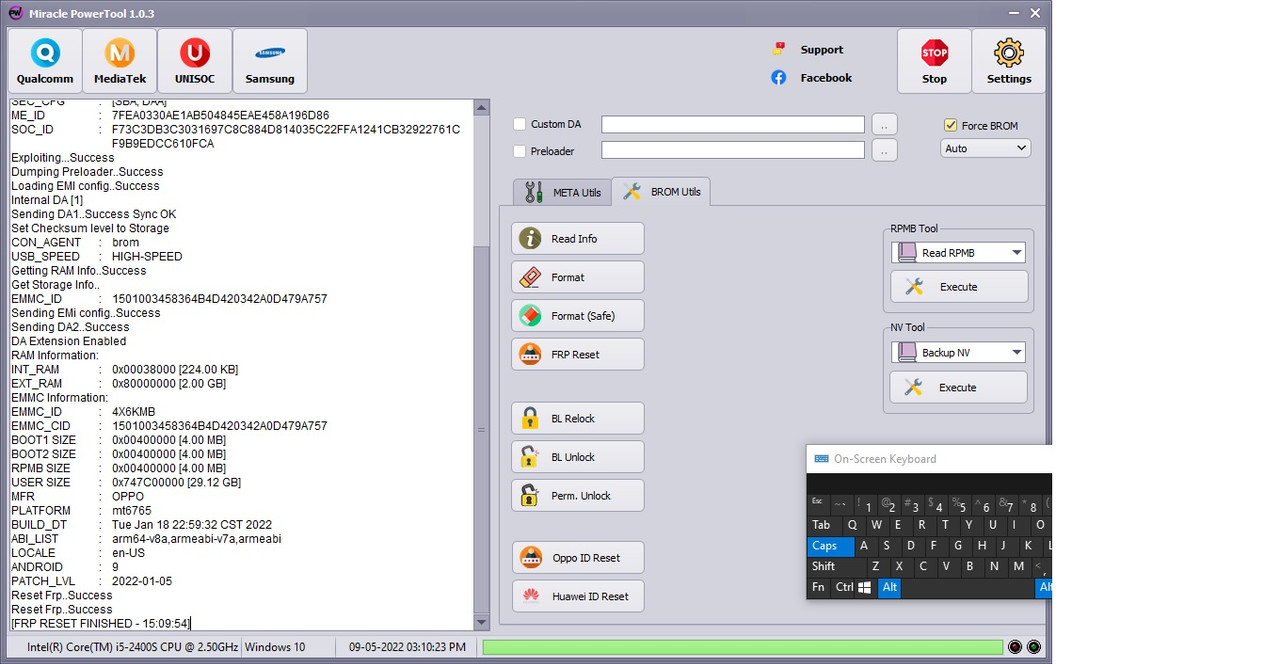Click the green status indicator light

[x=1034, y=647]
